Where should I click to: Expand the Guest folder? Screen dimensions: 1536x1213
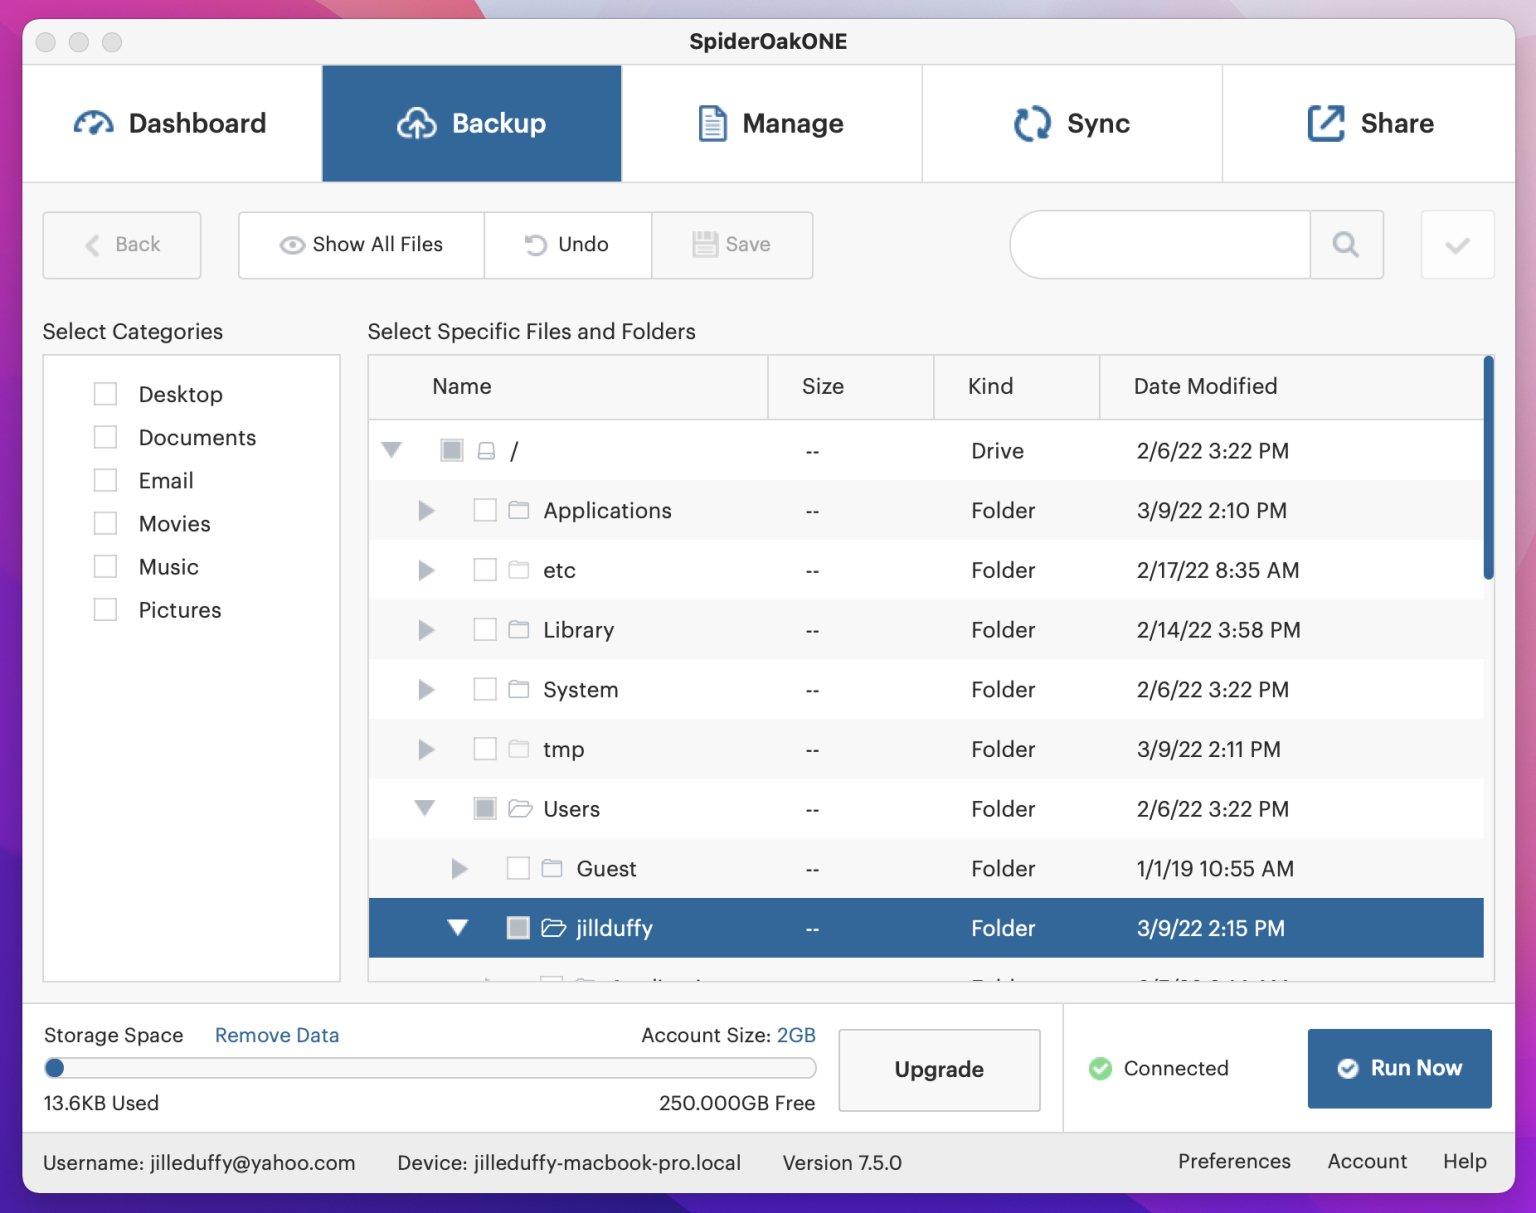tap(459, 868)
